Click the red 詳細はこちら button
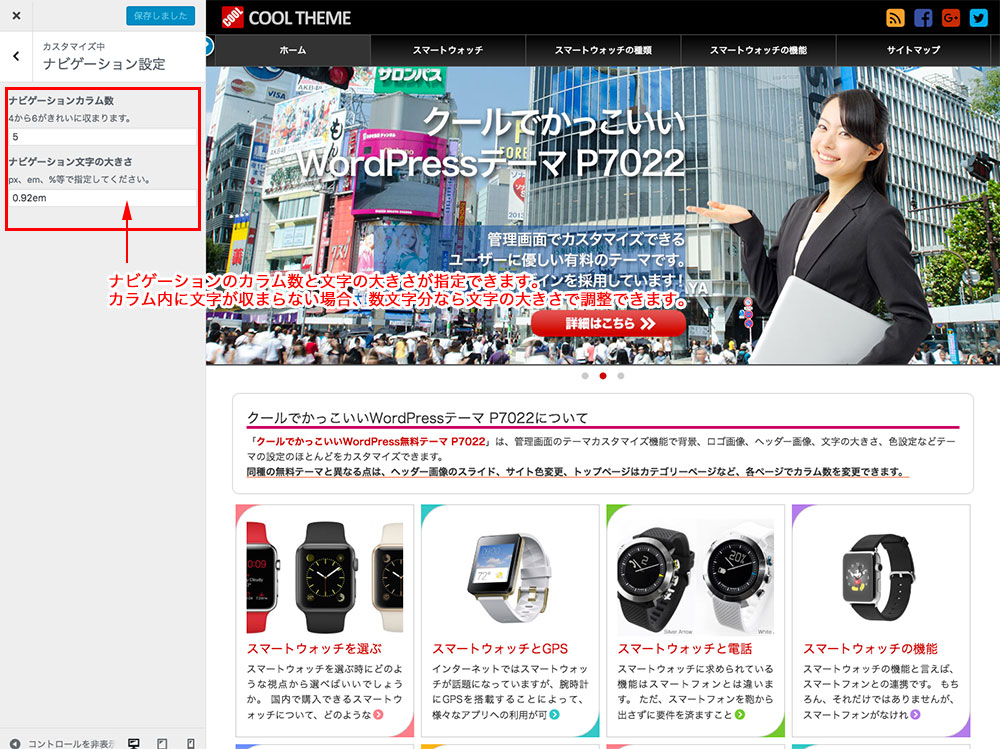1000x749 pixels. tap(608, 323)
